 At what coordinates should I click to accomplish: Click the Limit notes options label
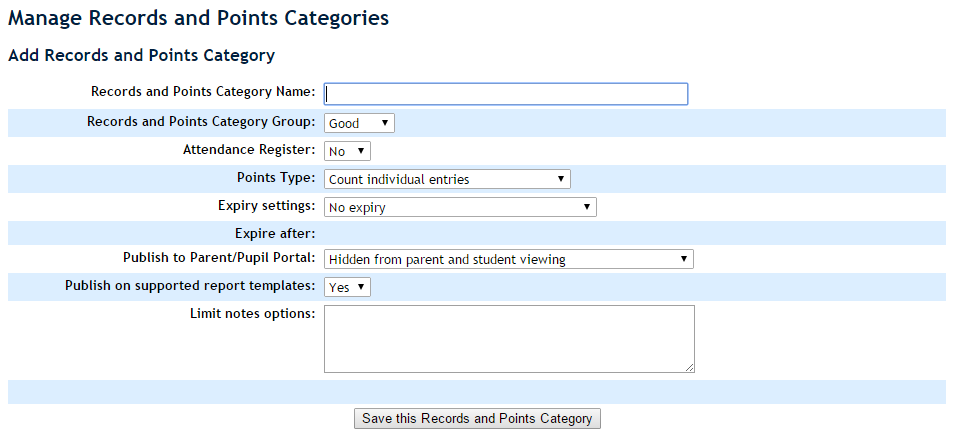pyautogui.click(x=252, y=314)
